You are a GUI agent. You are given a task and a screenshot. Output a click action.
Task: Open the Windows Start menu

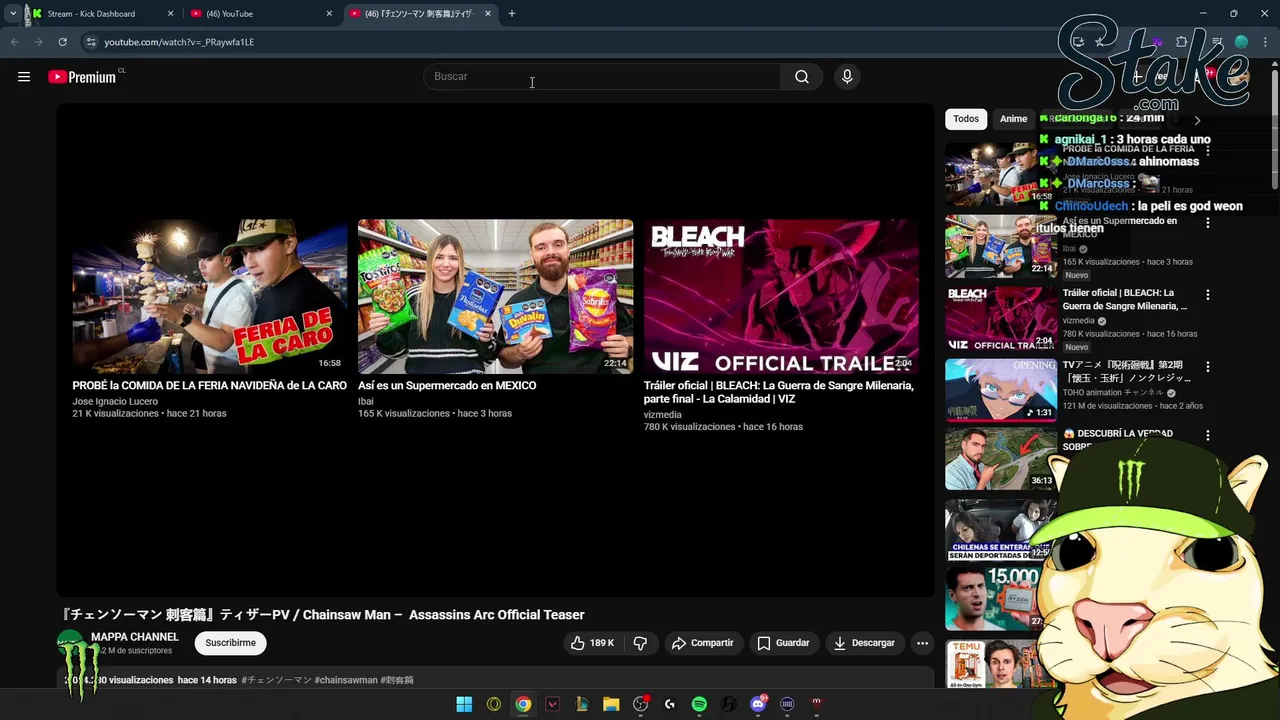(x=464, y=704)
